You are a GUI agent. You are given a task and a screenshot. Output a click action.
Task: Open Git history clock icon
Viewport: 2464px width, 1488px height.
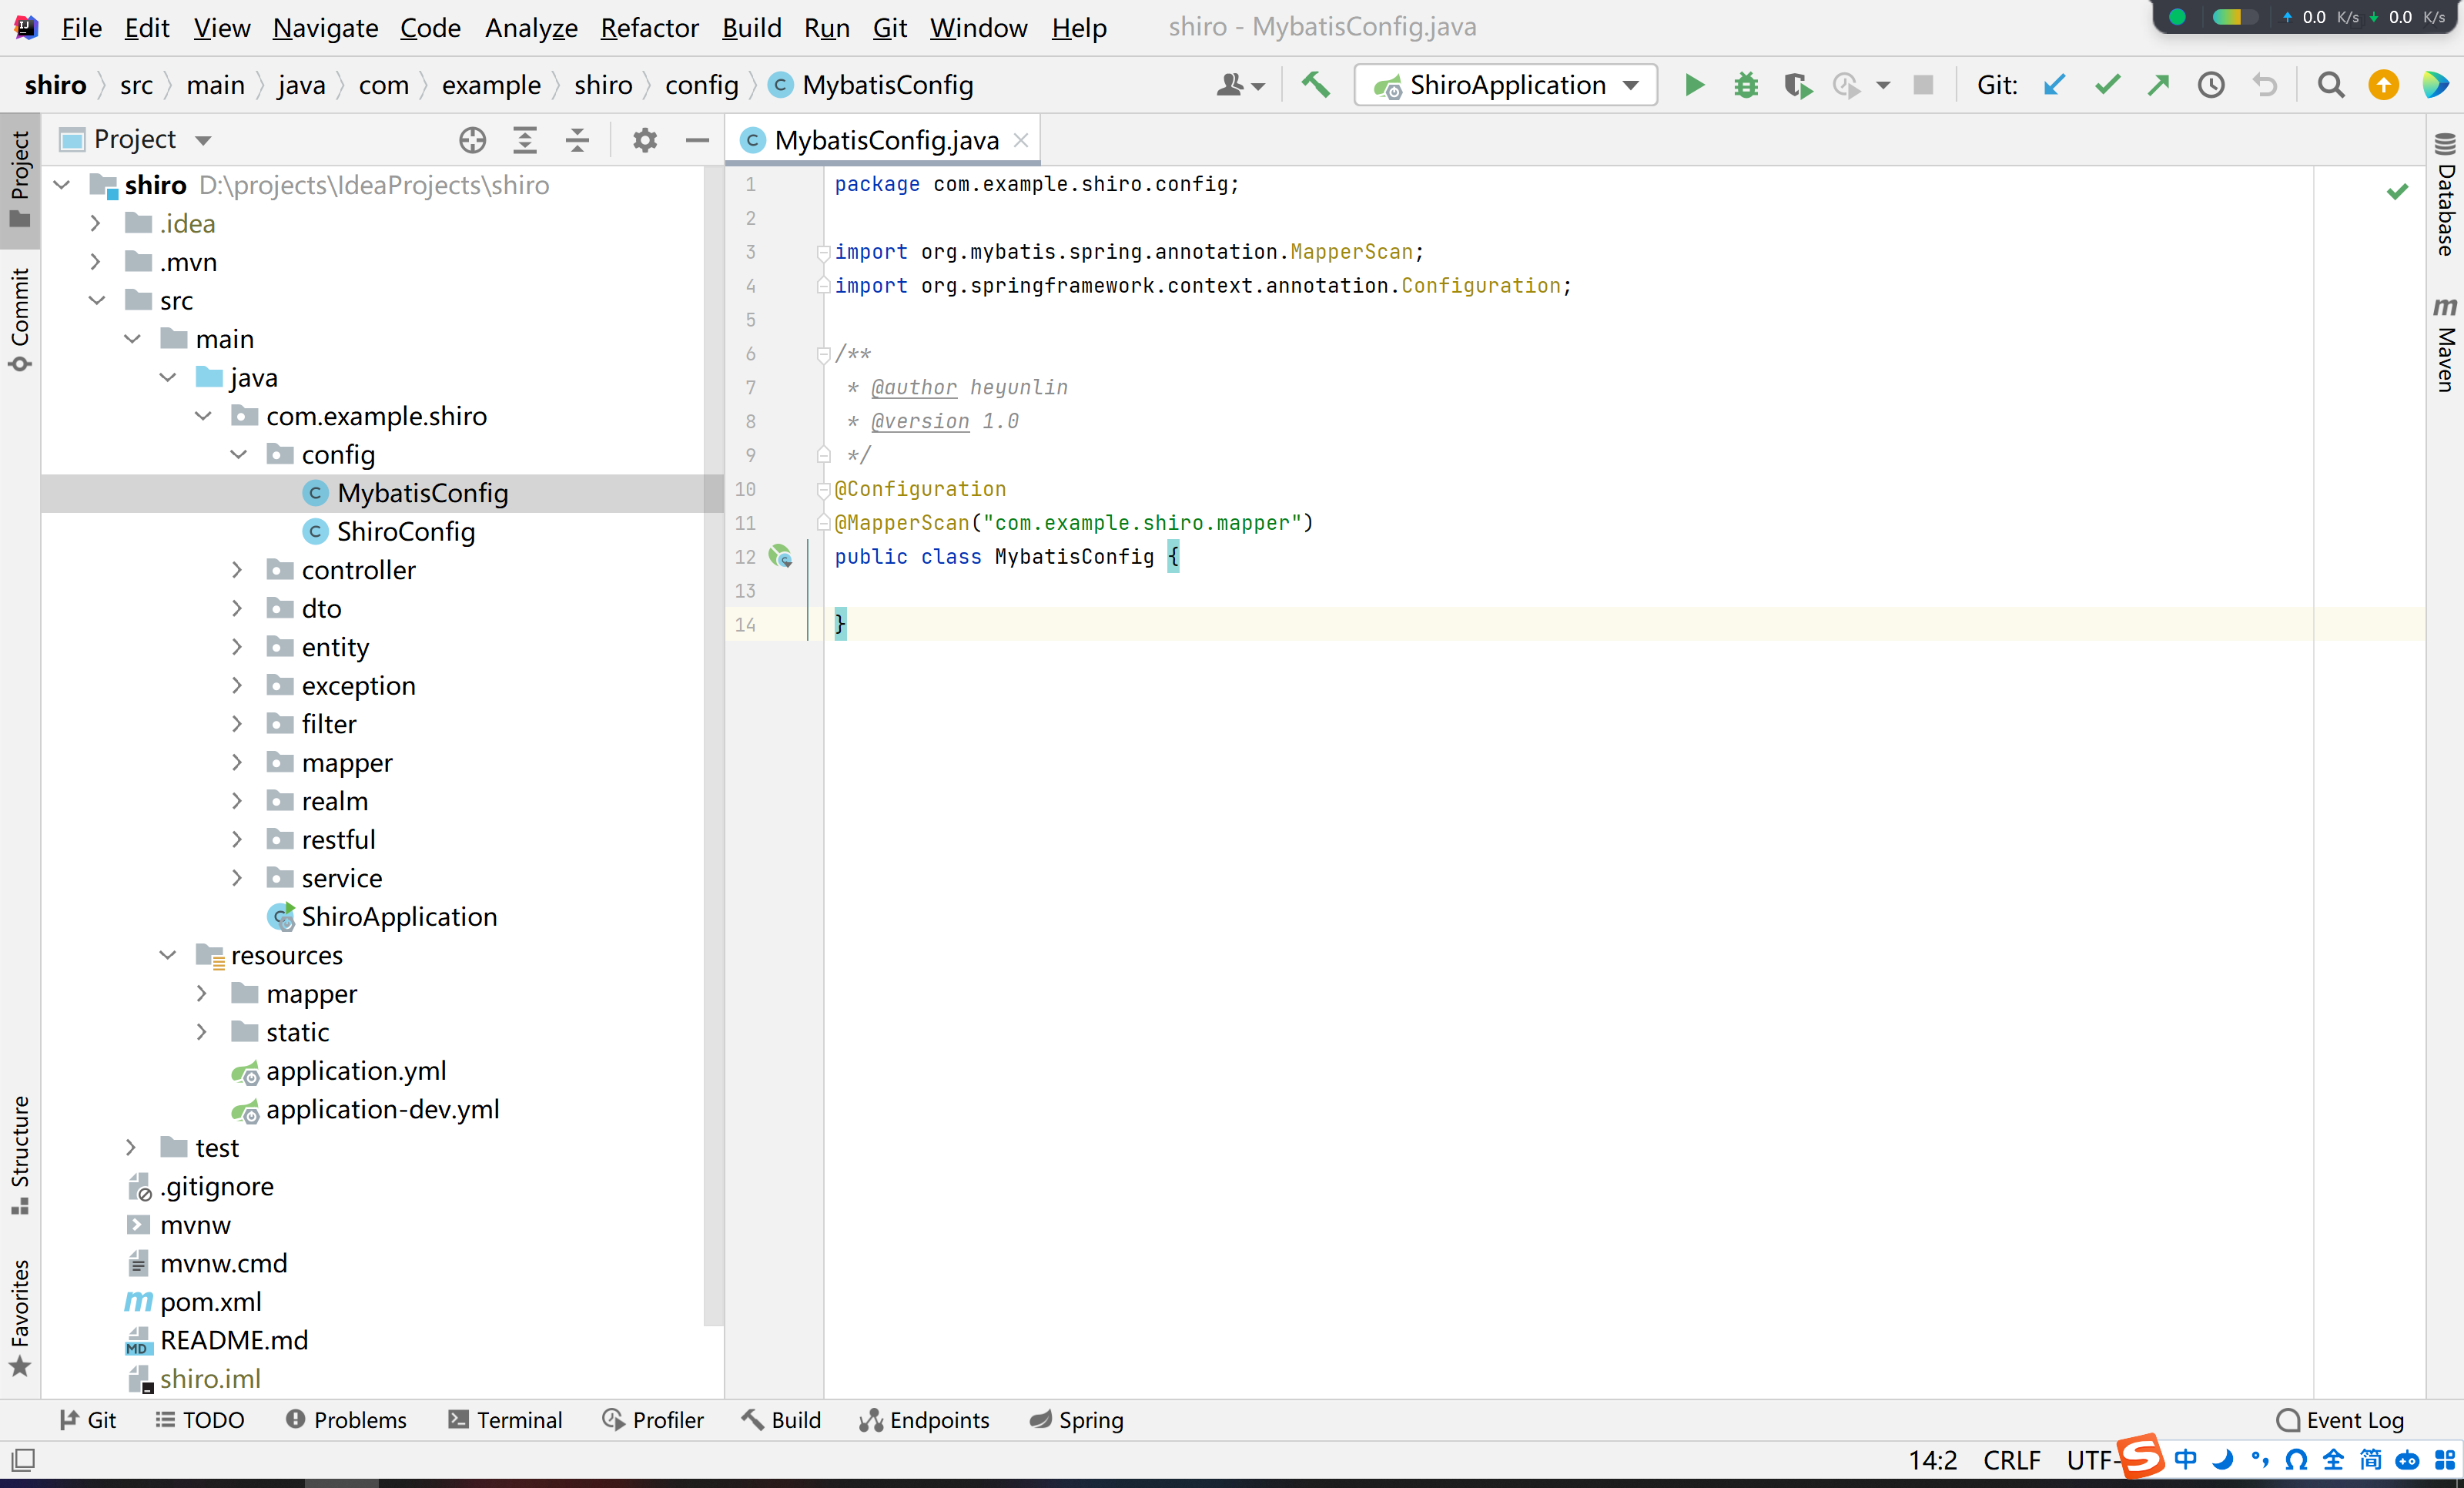click(x=2211, y=85)
